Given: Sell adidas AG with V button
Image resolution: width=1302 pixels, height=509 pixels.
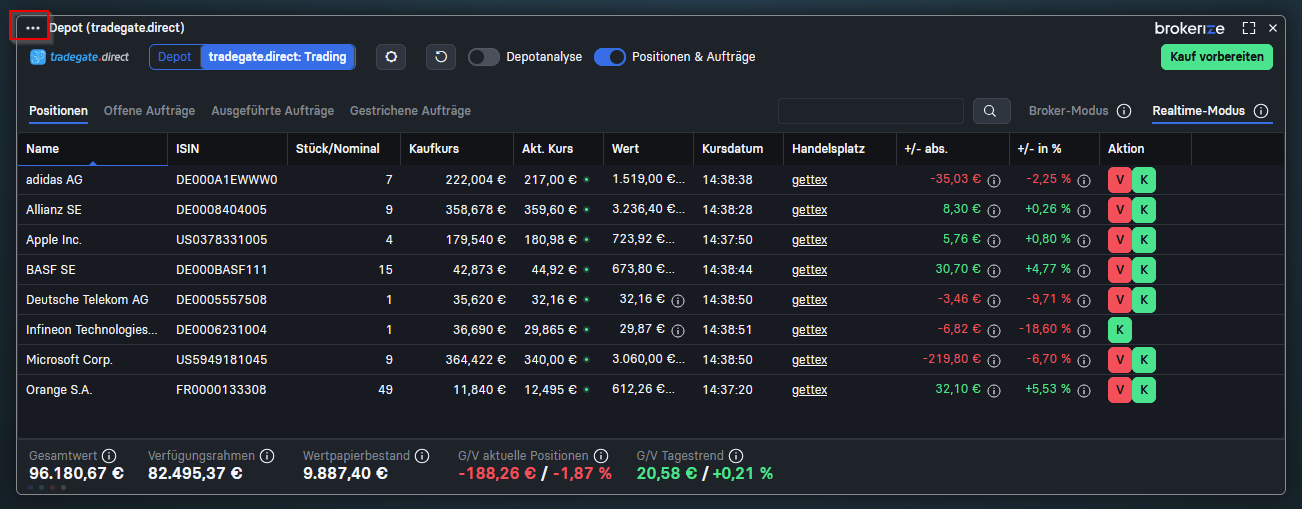Looking at the screenshot, I should point(1119,181).
